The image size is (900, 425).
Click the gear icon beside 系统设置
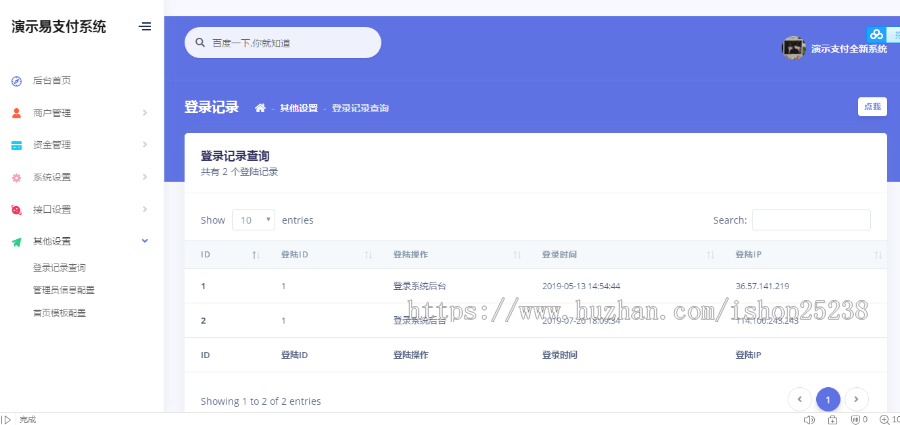tap(17, 177)
